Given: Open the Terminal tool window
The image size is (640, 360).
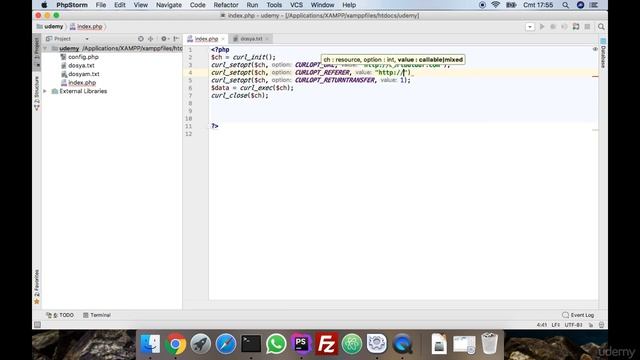Looking at the screenshot, I should [97, 315].
